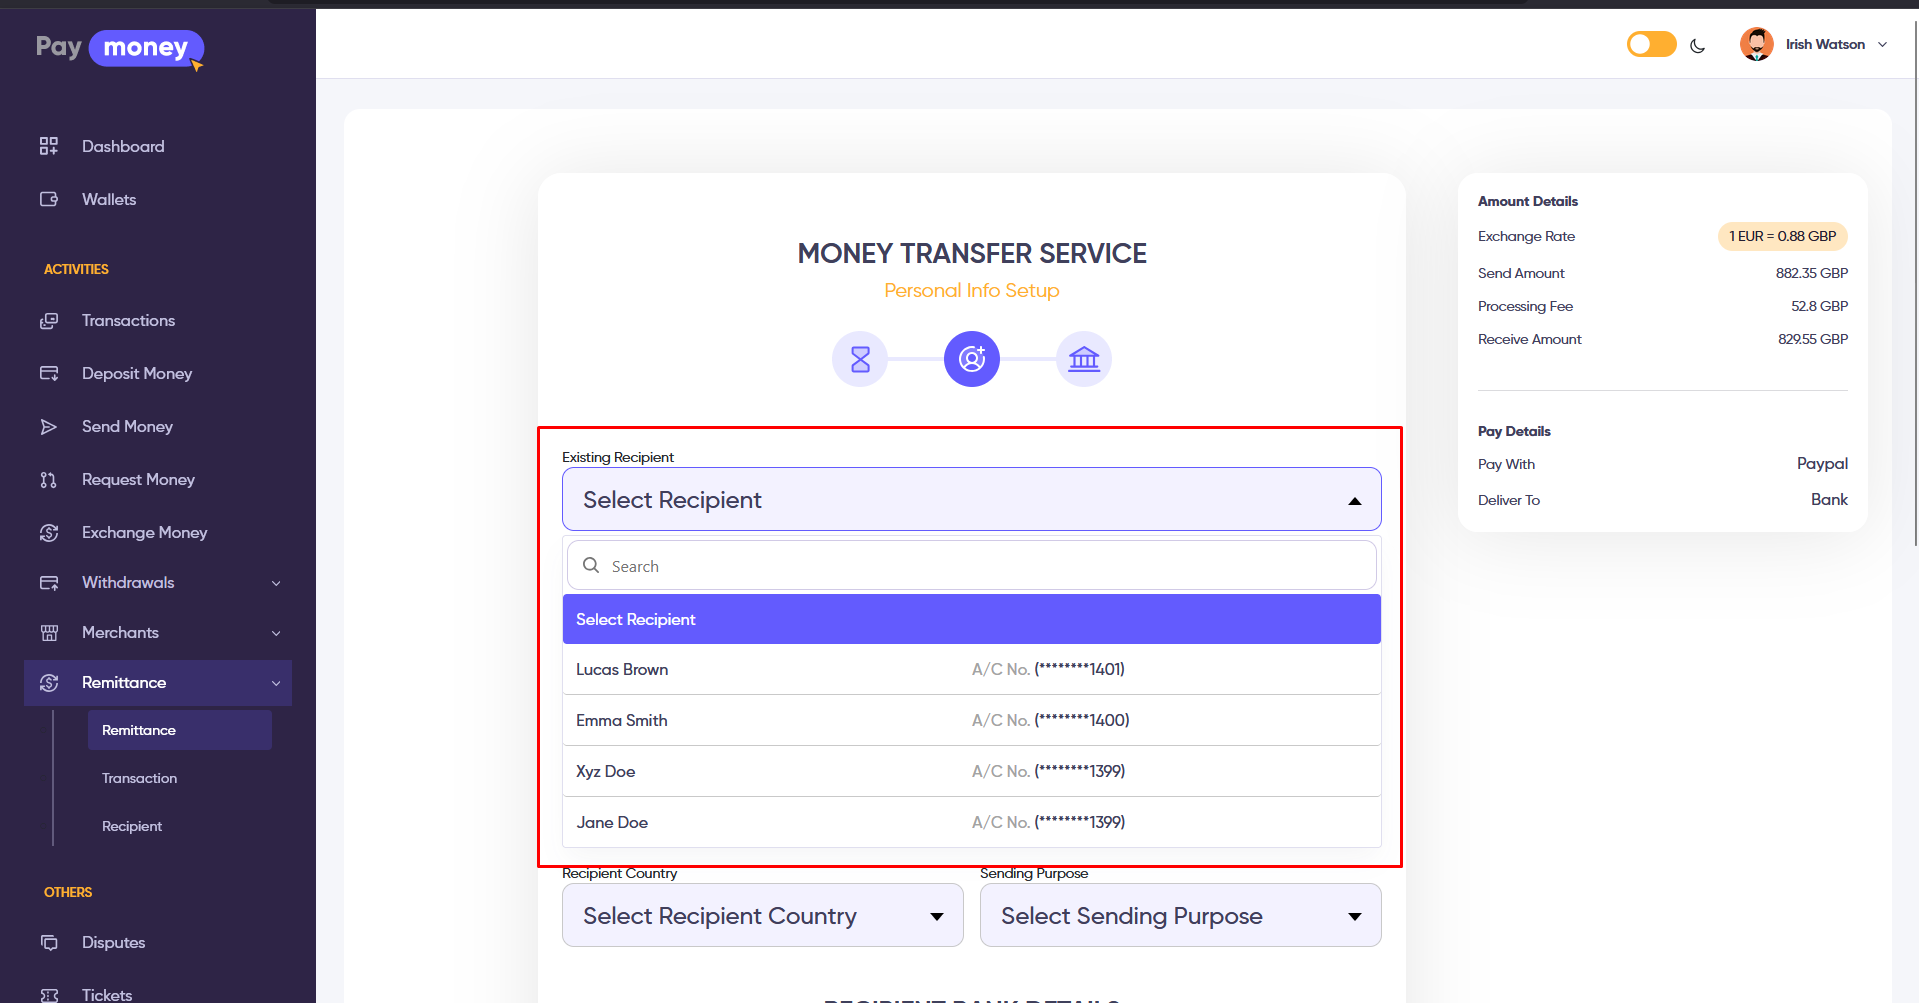1919x1003 pixels.
Task: Click the hourglass step icon
Action: pos(860,359)
